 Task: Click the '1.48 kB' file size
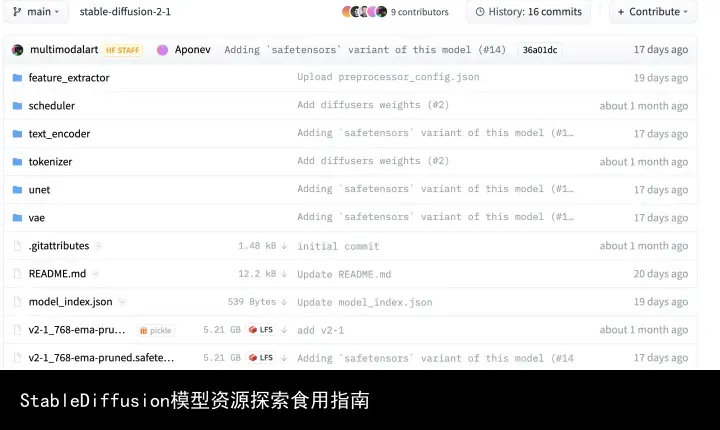pos(257,246)
